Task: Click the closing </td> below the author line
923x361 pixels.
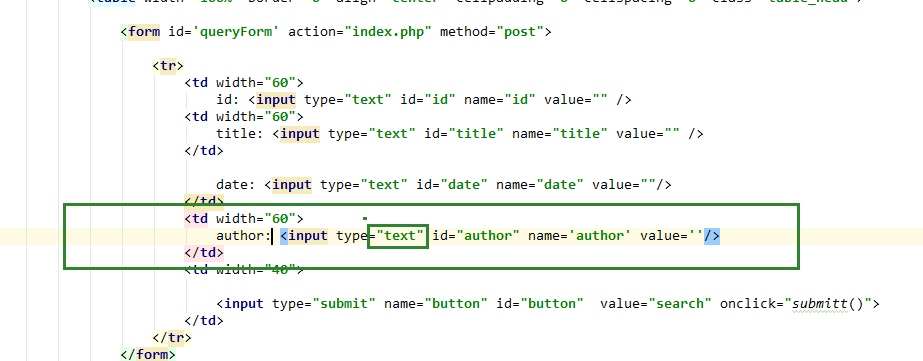Action: [x=204, y=253]
